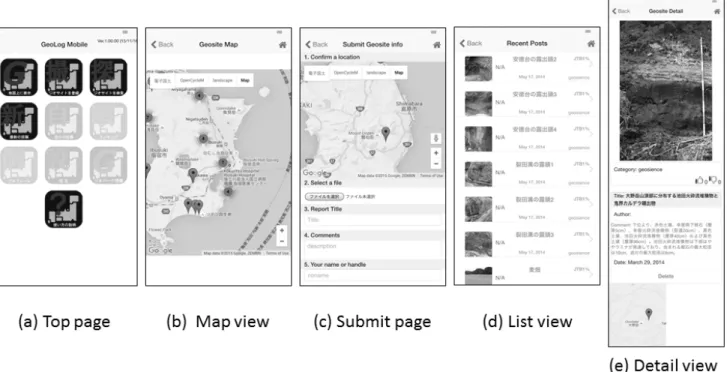Click the pin on Detail view mini map
The height and width of the screenshot is (372, 727).
click(649, 314)
